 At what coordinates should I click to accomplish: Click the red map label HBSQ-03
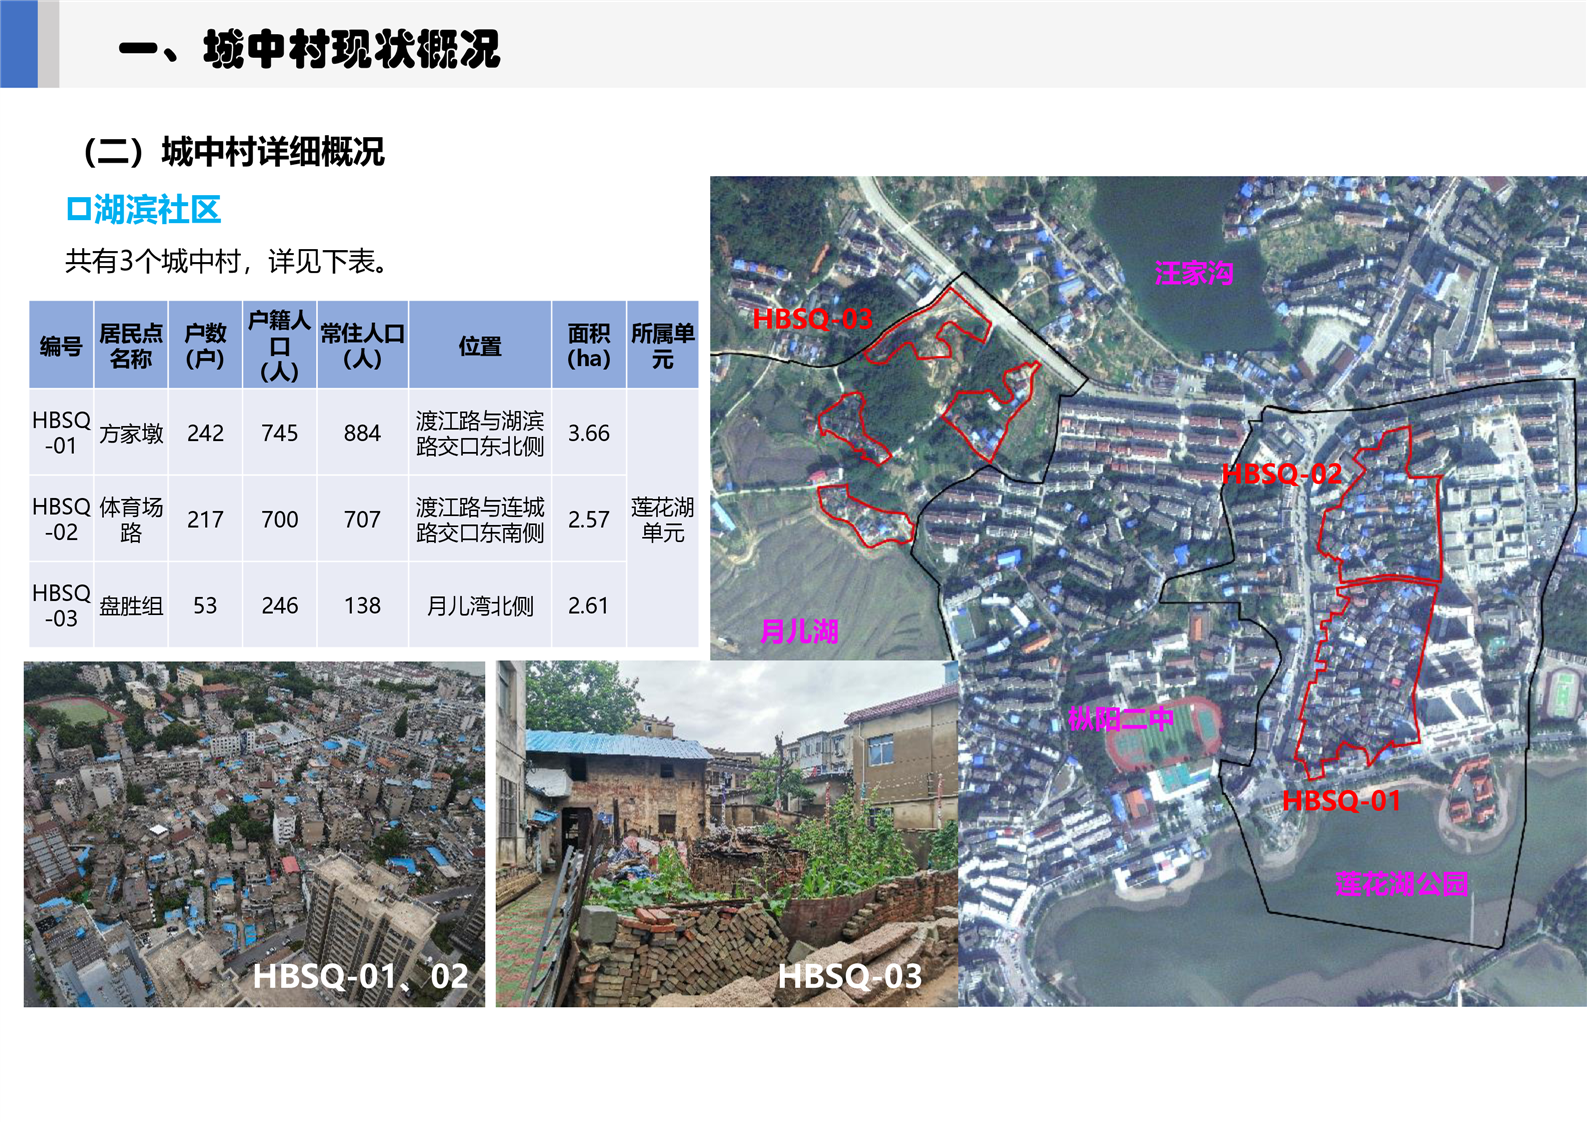pyautogui.click(x=812, y=319)
